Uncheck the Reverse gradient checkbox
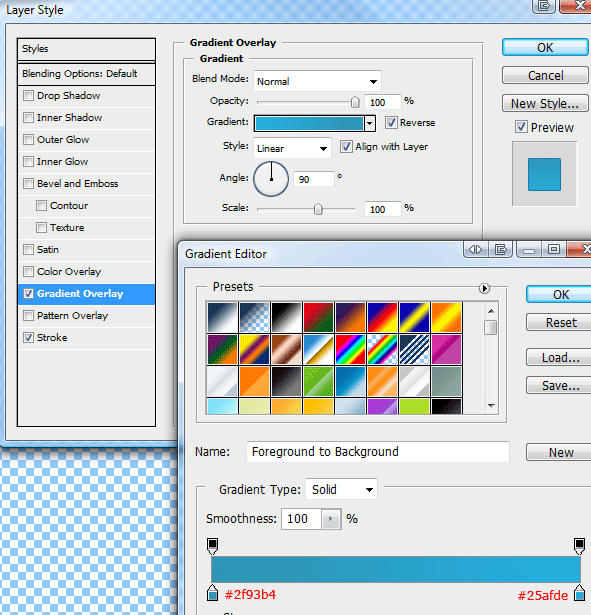This screenshot has height=615, width=591. point(391,123)
